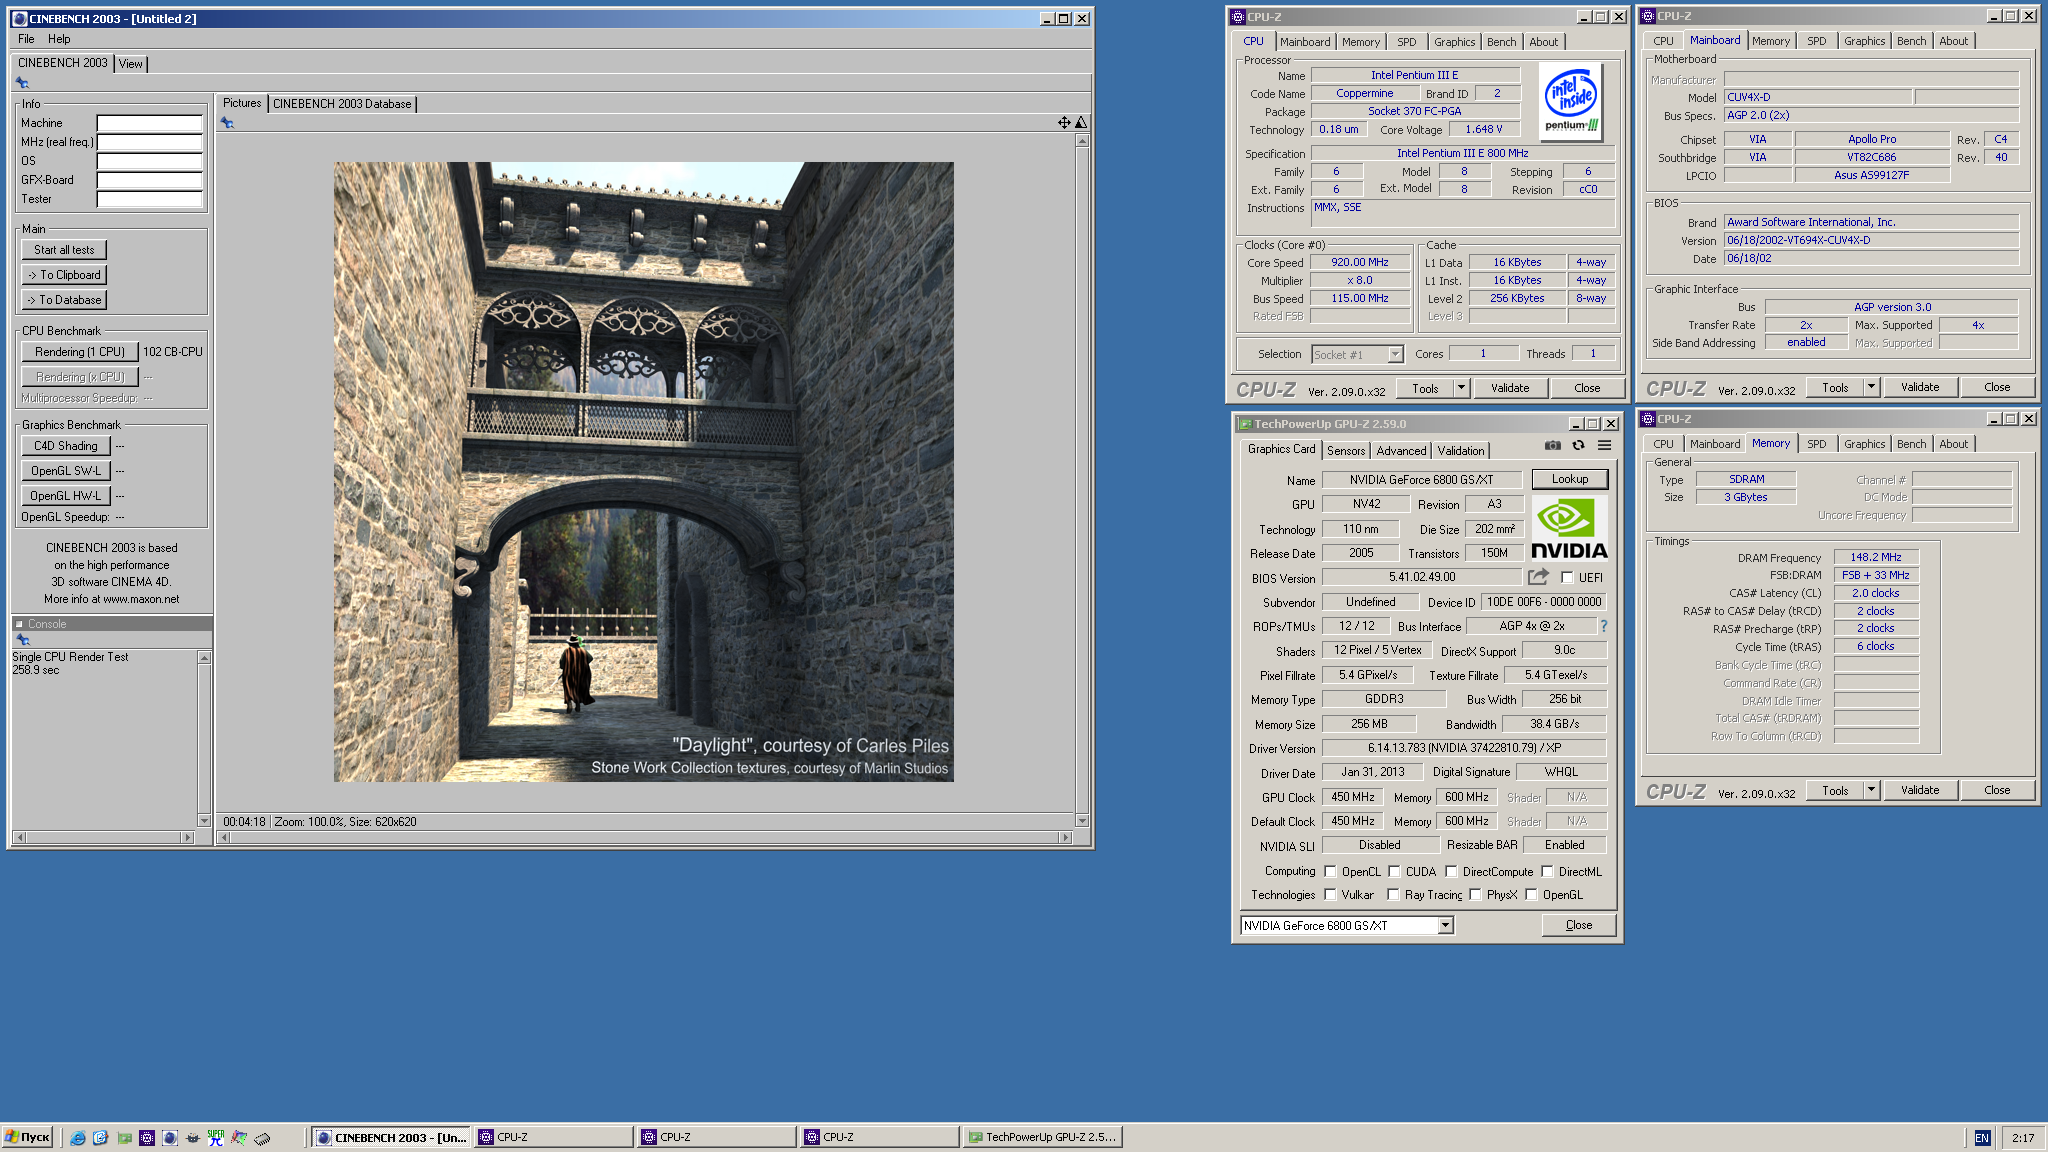Click into the Machine input field
Screen dimensions: 2048x1152
point(150,123)
